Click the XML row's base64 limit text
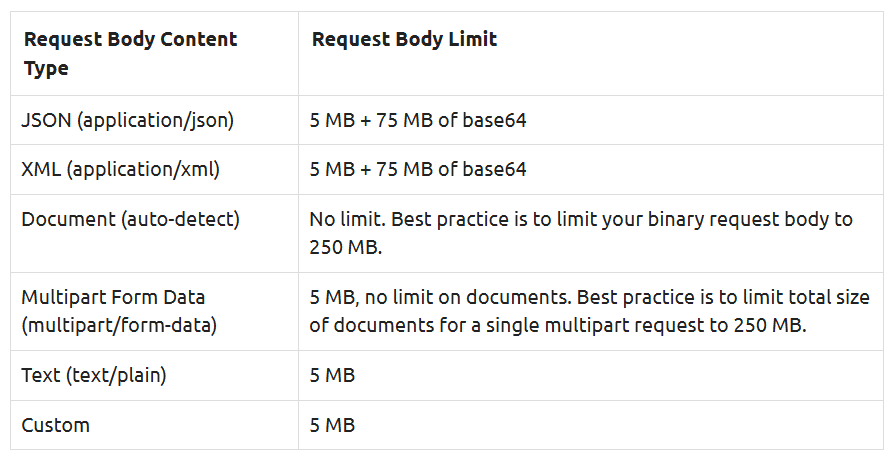The width and height of the screenshot is (891, 466). click(x=418, y=169)
